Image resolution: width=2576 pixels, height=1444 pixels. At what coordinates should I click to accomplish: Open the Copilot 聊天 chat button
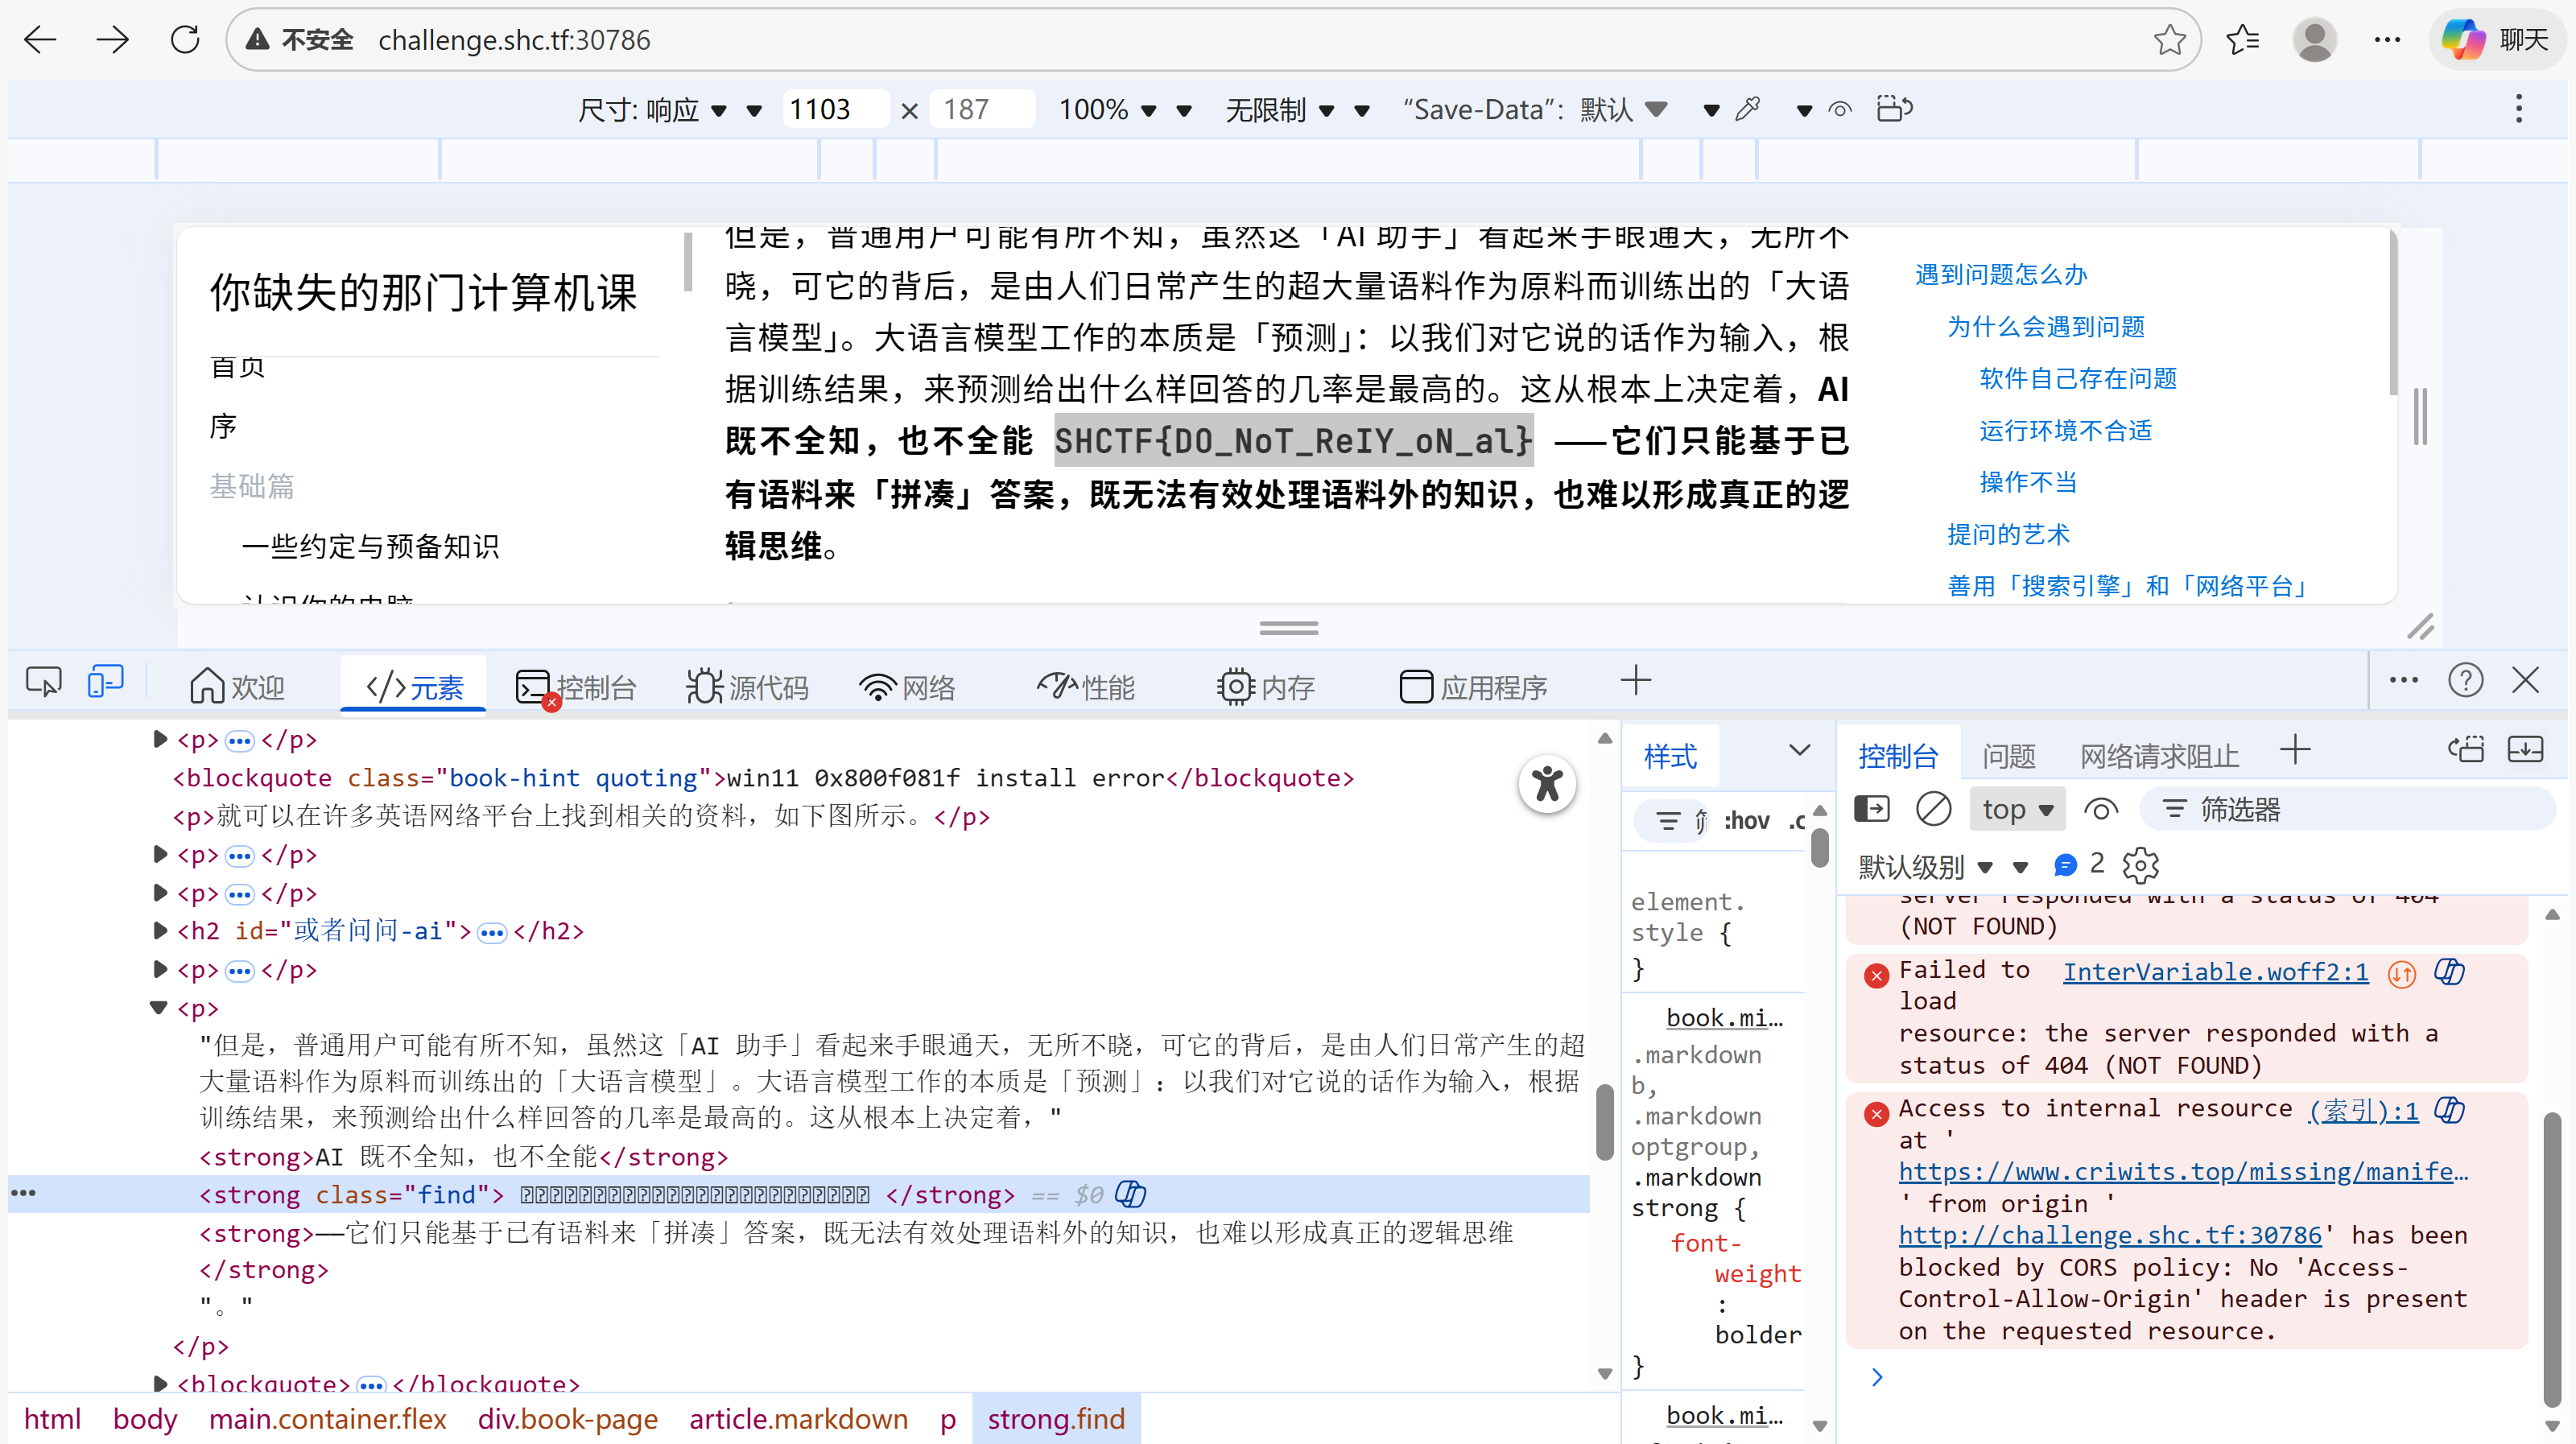pos(2496,40)
